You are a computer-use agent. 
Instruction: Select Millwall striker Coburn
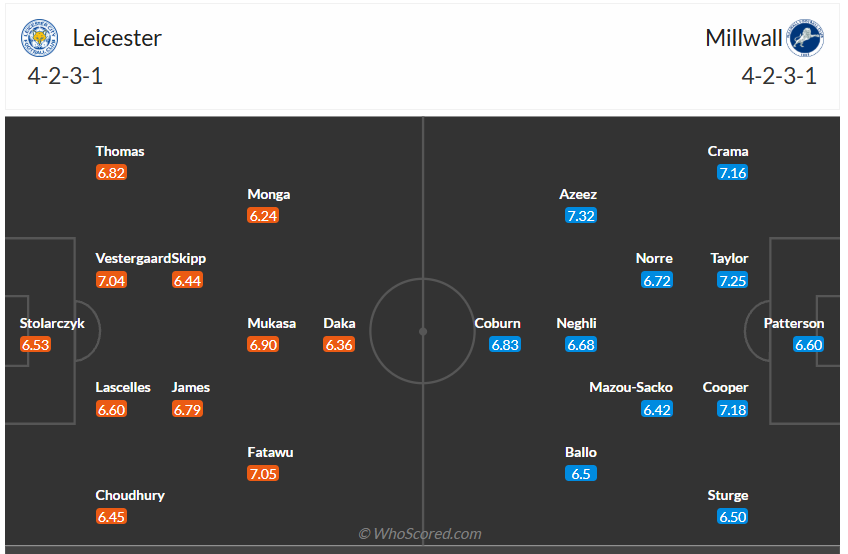498,323
